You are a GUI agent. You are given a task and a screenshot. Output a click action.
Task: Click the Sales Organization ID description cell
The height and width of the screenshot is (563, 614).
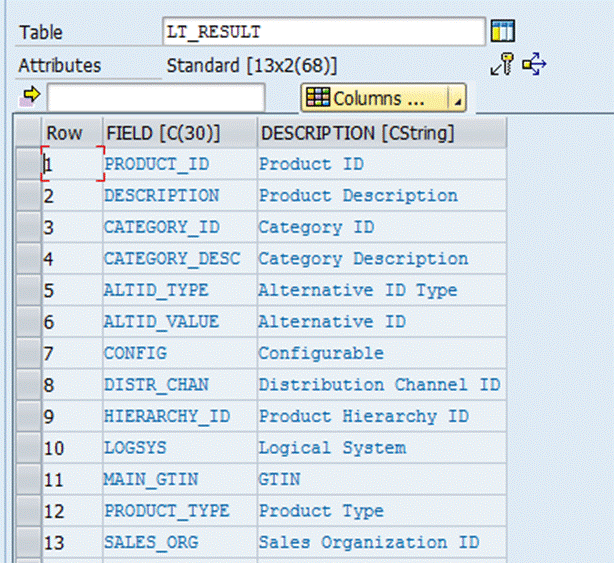tap(382, 543)
